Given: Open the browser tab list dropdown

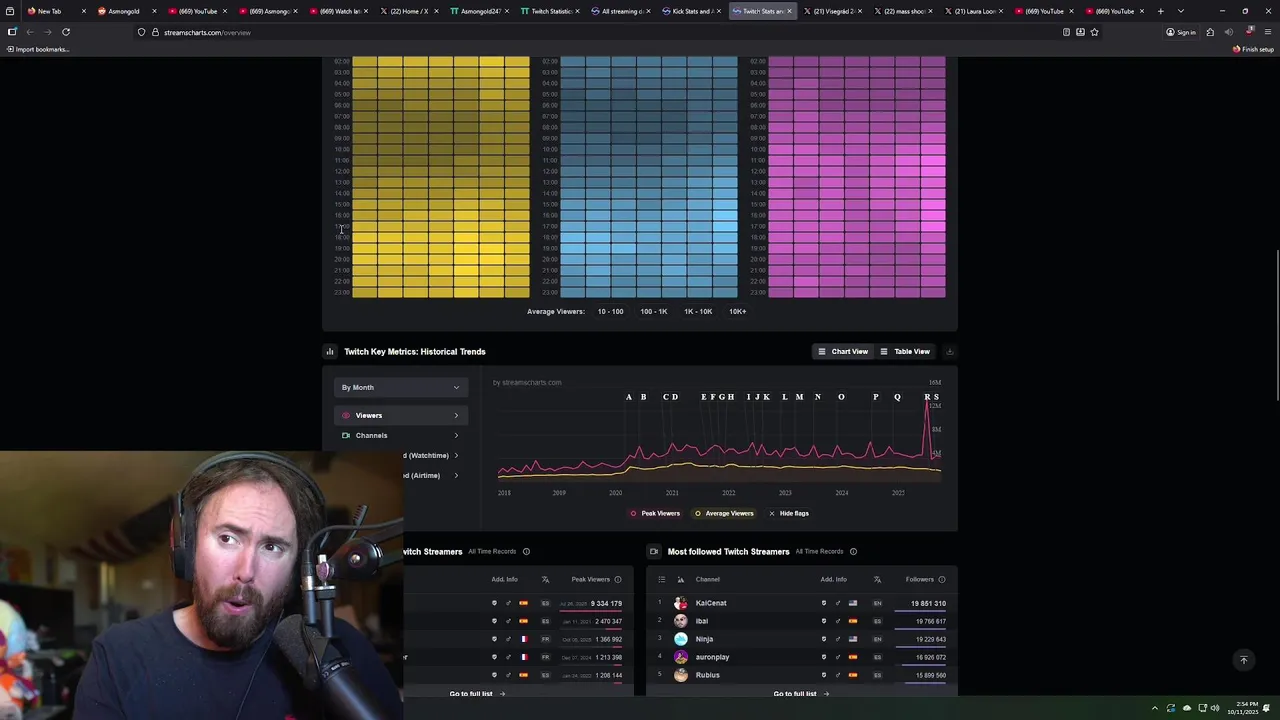Looking at the screenshot, I should 1181,11.
